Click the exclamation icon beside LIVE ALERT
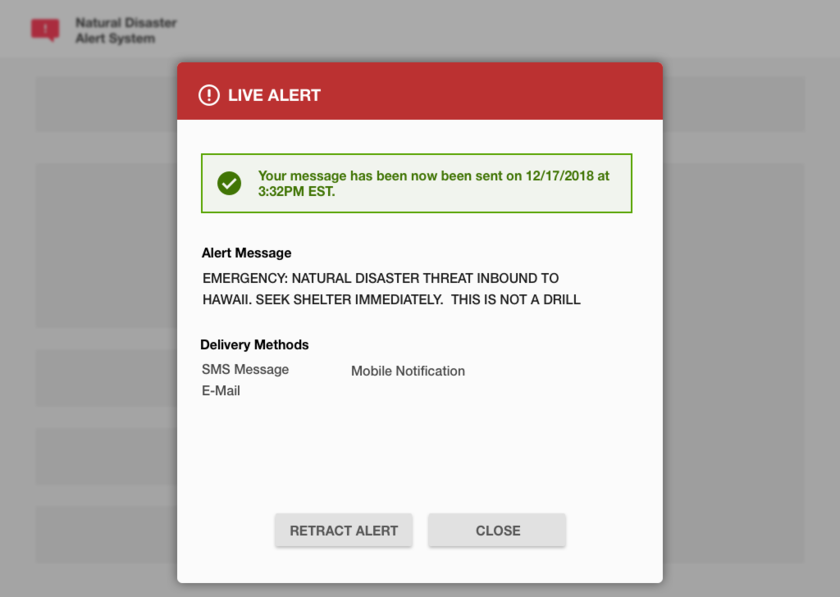The height and width of the screenshot is (597, 840). point(209,95)
